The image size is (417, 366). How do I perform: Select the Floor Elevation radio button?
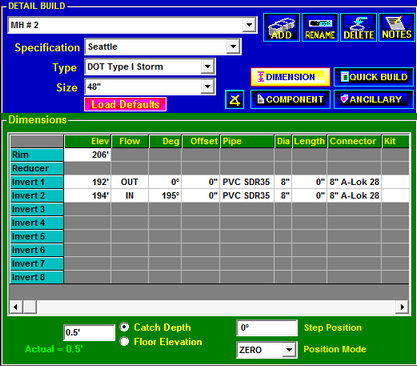click(124, 341)
